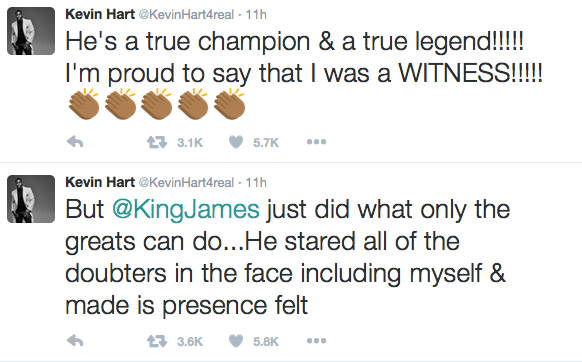
Task: Open second tweet's 11h timestamp
Action: point(256,183)
